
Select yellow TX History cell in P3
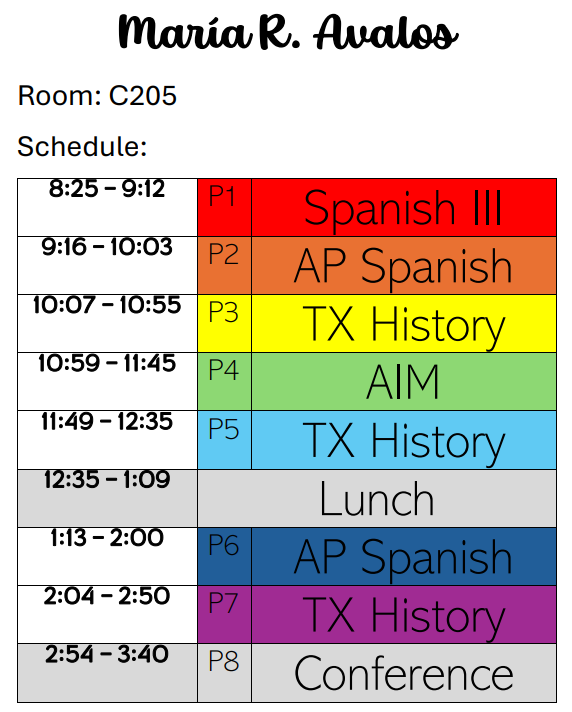(x=404, y=324)
